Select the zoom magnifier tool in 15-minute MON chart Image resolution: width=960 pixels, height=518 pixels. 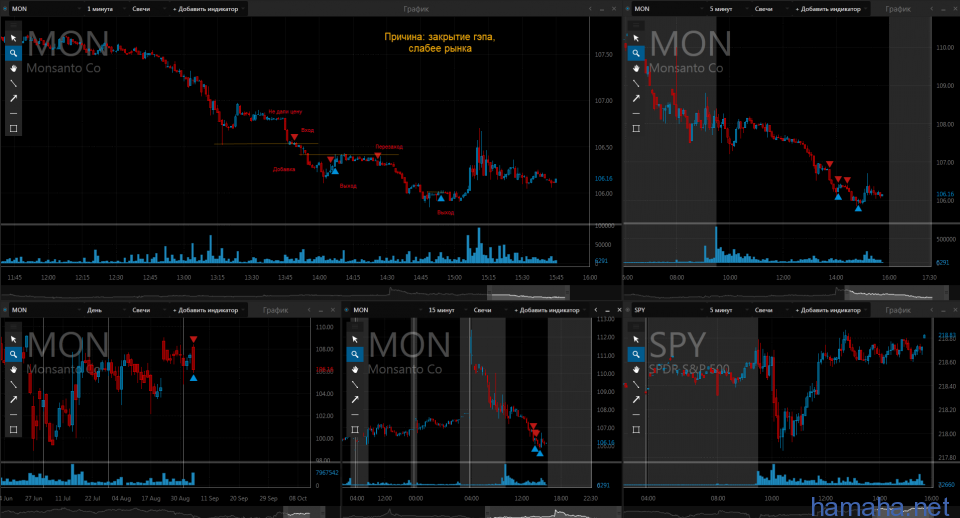click(354, 355)
